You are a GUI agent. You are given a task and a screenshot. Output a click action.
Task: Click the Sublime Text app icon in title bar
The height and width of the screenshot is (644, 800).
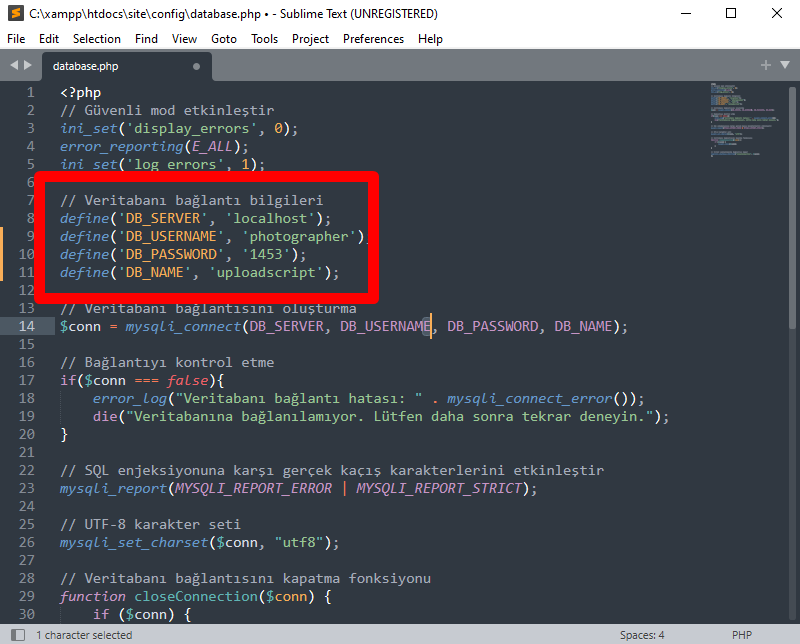[x=16, y=13]
